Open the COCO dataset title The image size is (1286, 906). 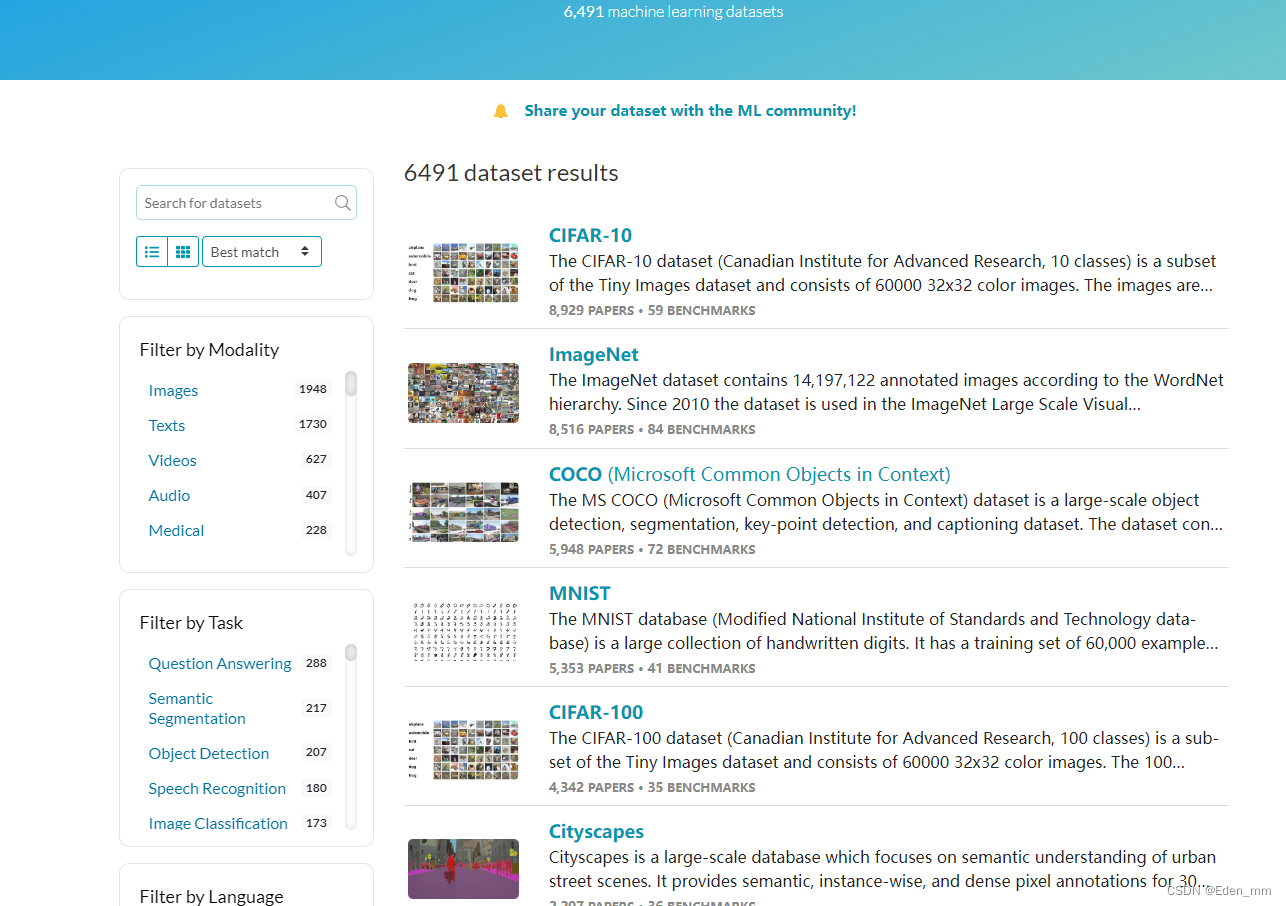pos(749,474)
